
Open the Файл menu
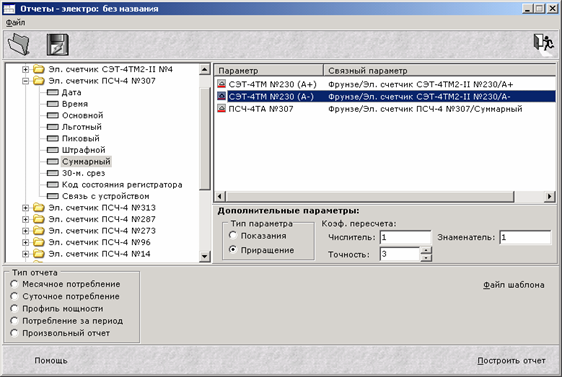pos(15,23)
